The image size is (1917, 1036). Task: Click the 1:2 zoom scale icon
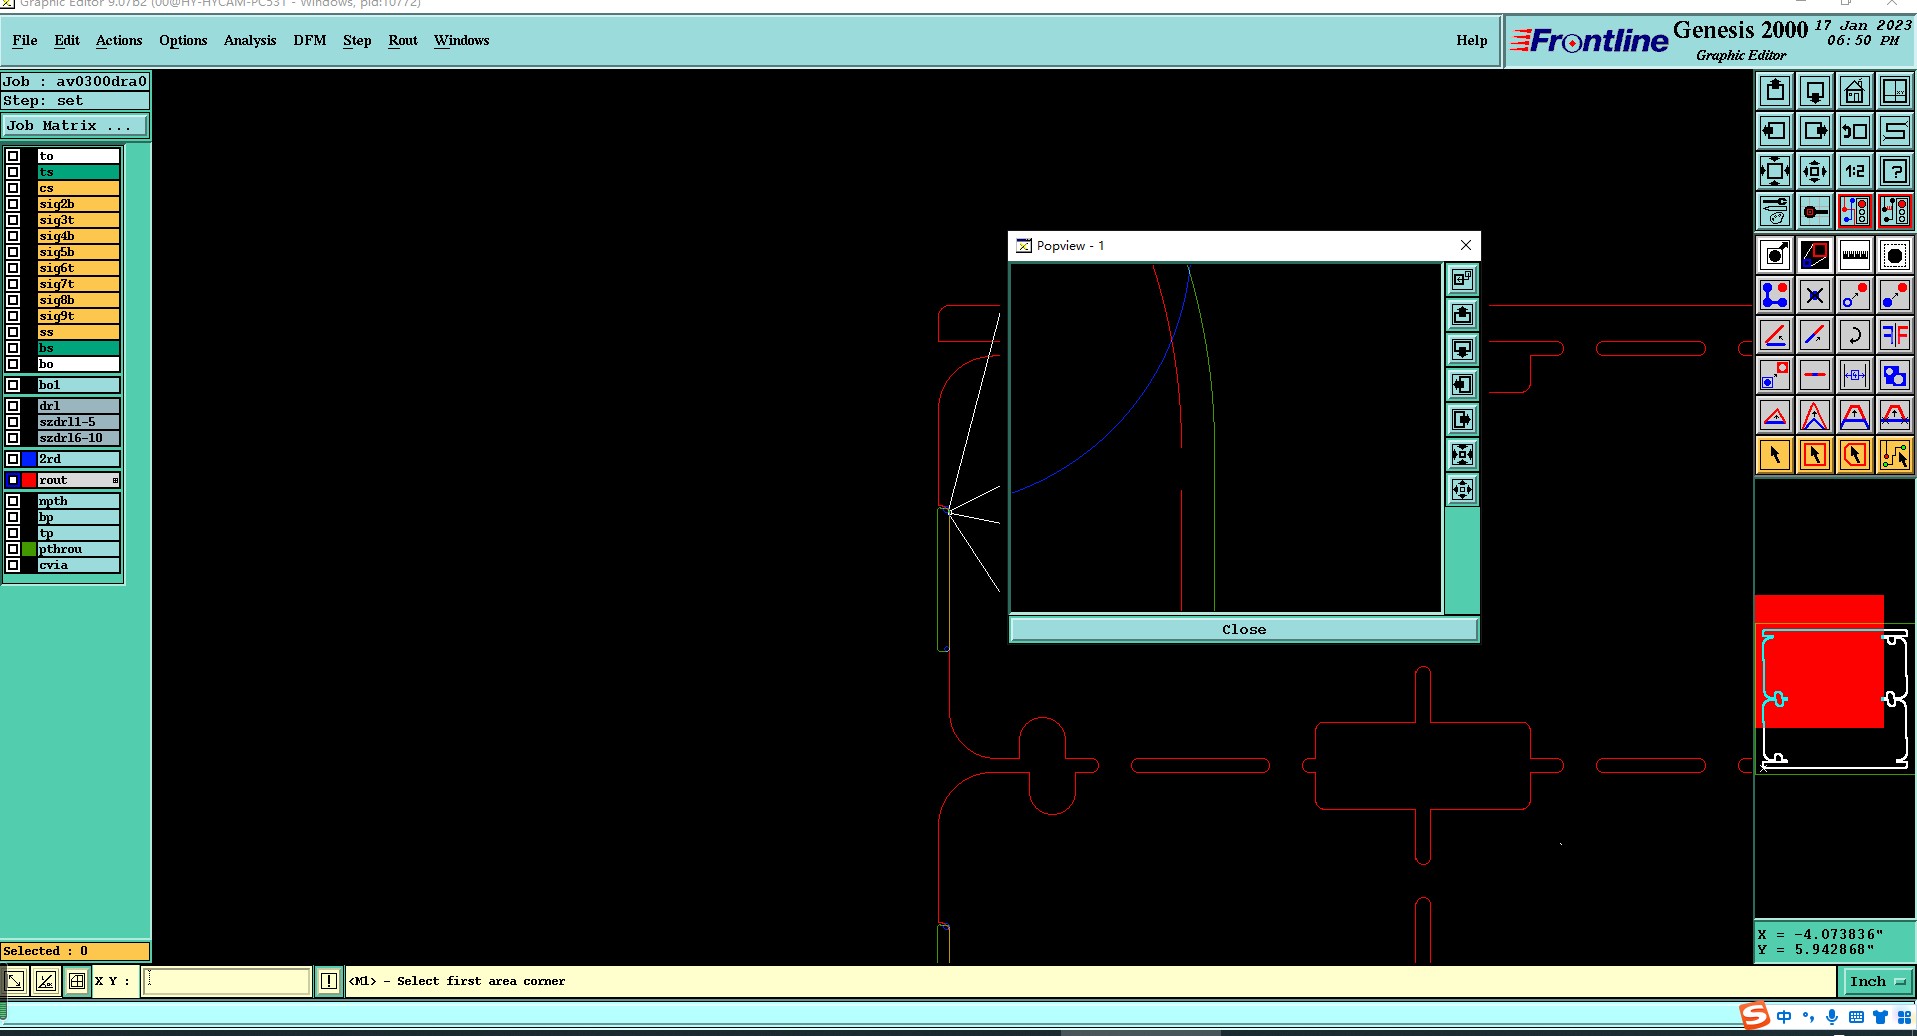pyautogui.click(x=1854, y=171)
